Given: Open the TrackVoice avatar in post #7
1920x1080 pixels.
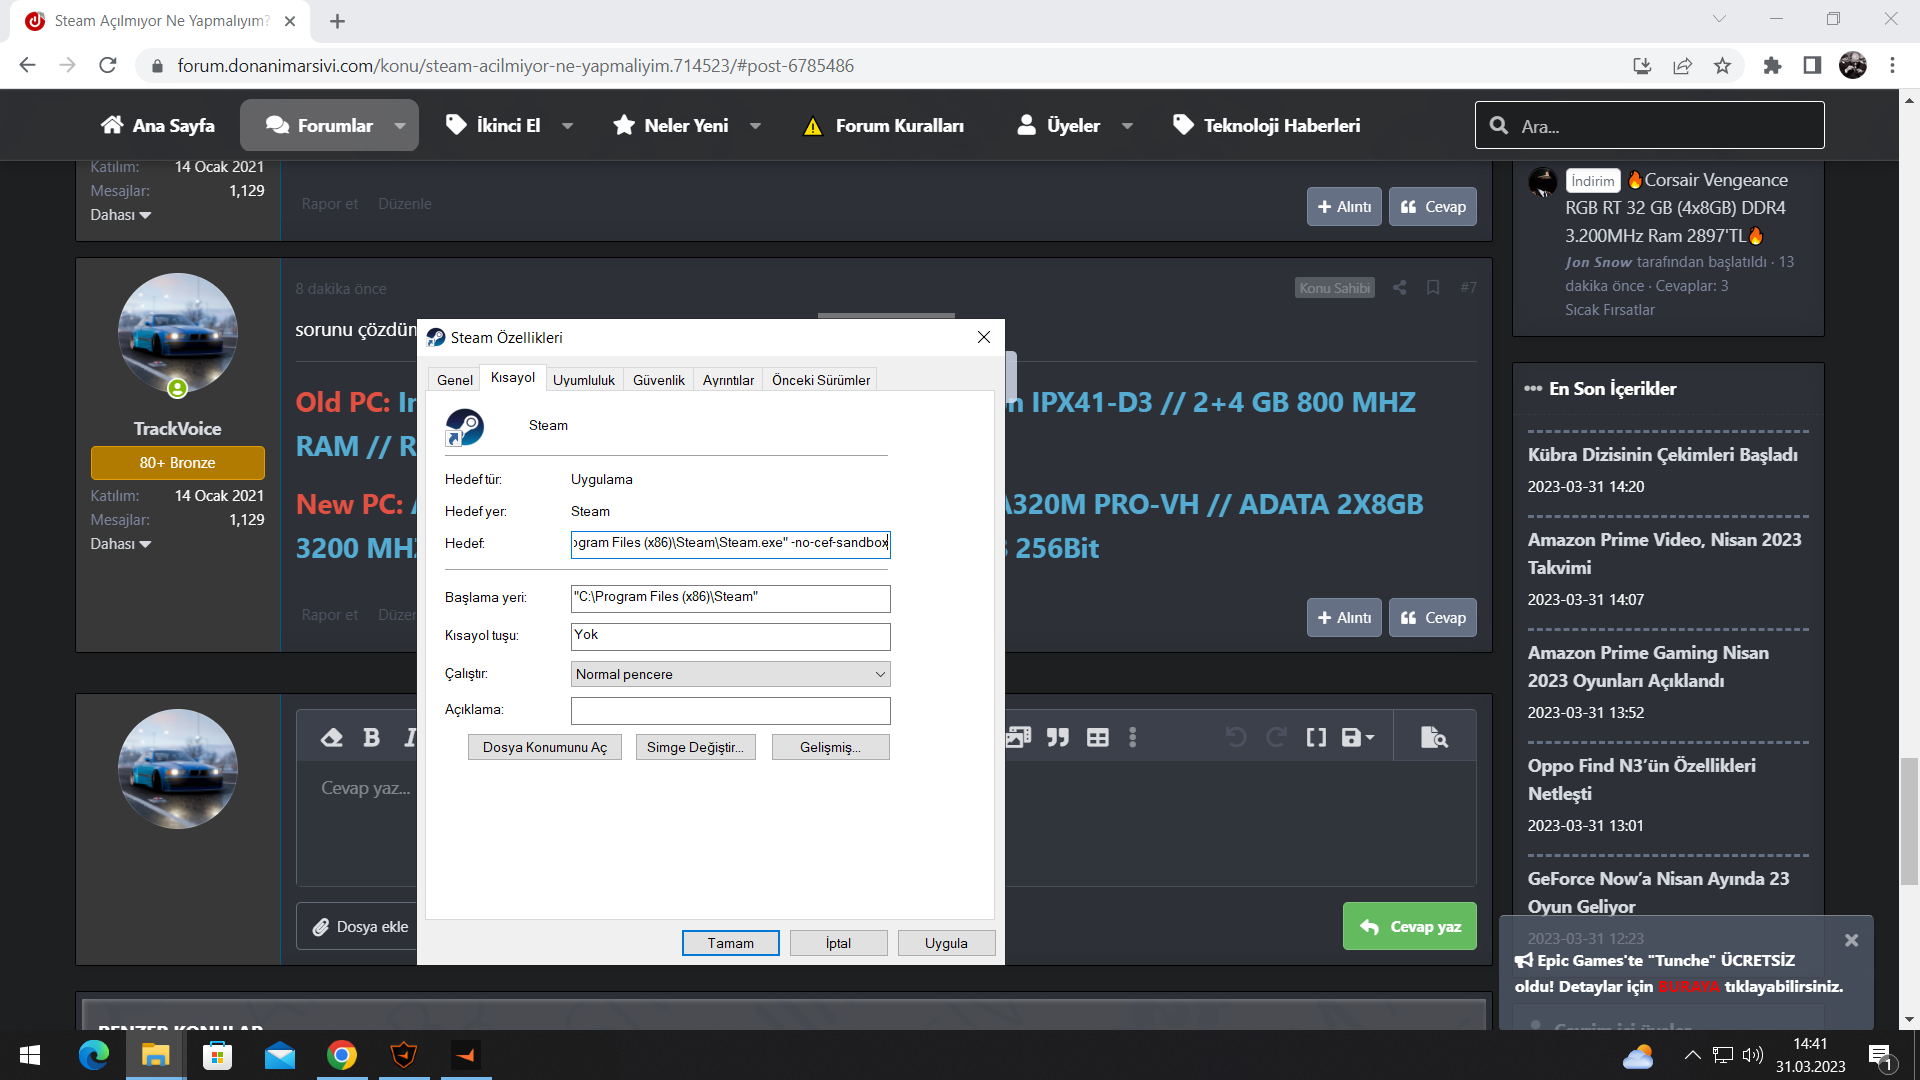Looking at the screenshot, I should (x=178, y=334).
